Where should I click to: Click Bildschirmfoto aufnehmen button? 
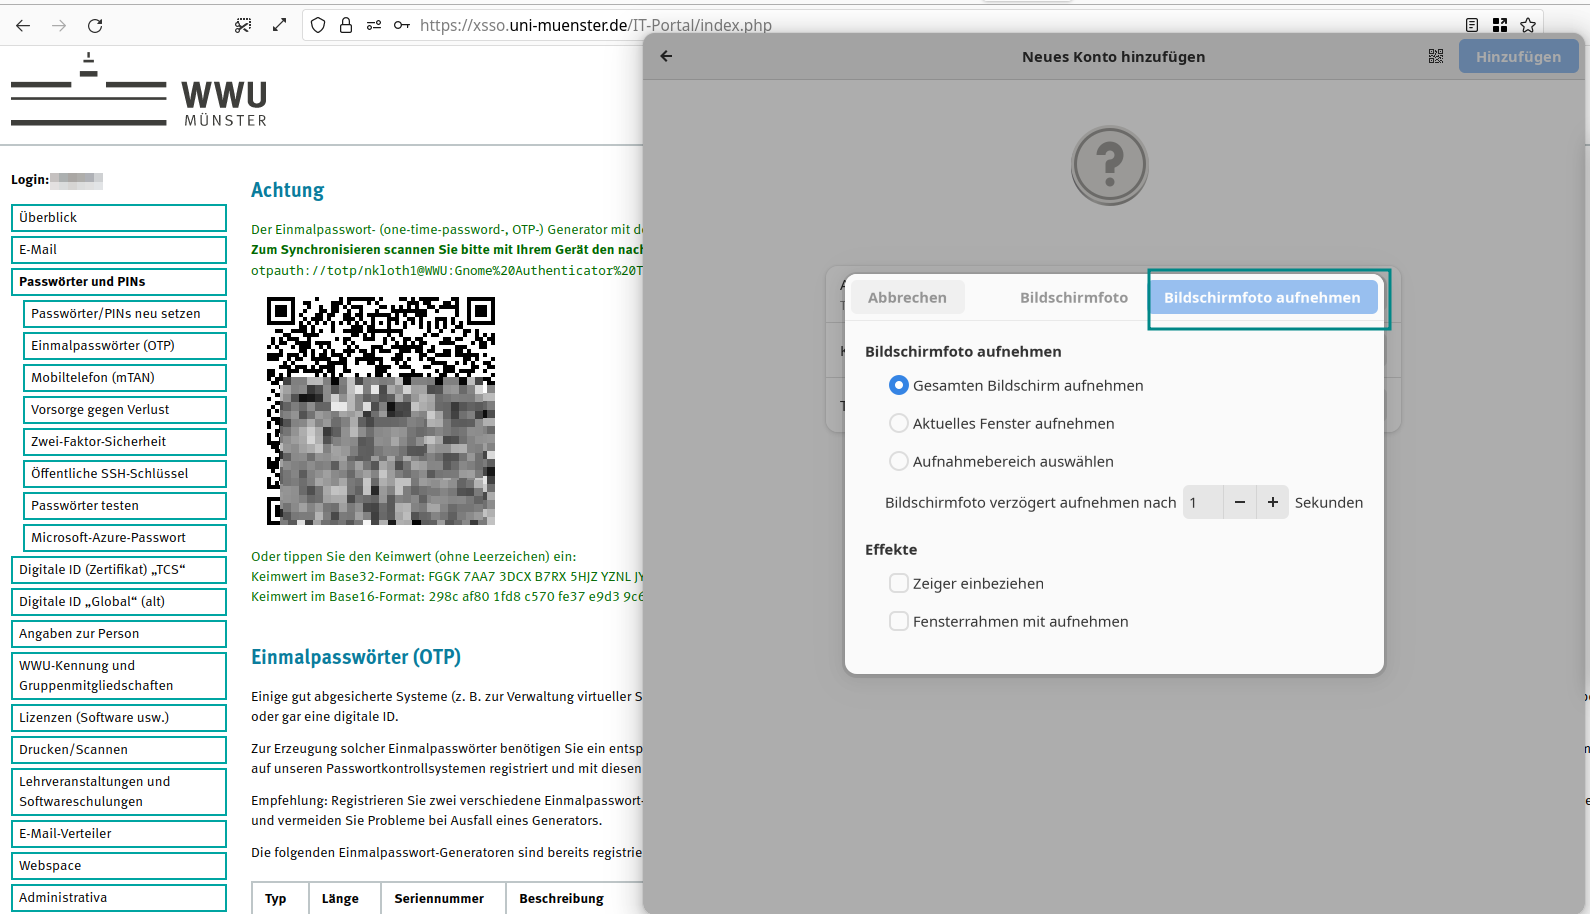point(1262,298)
